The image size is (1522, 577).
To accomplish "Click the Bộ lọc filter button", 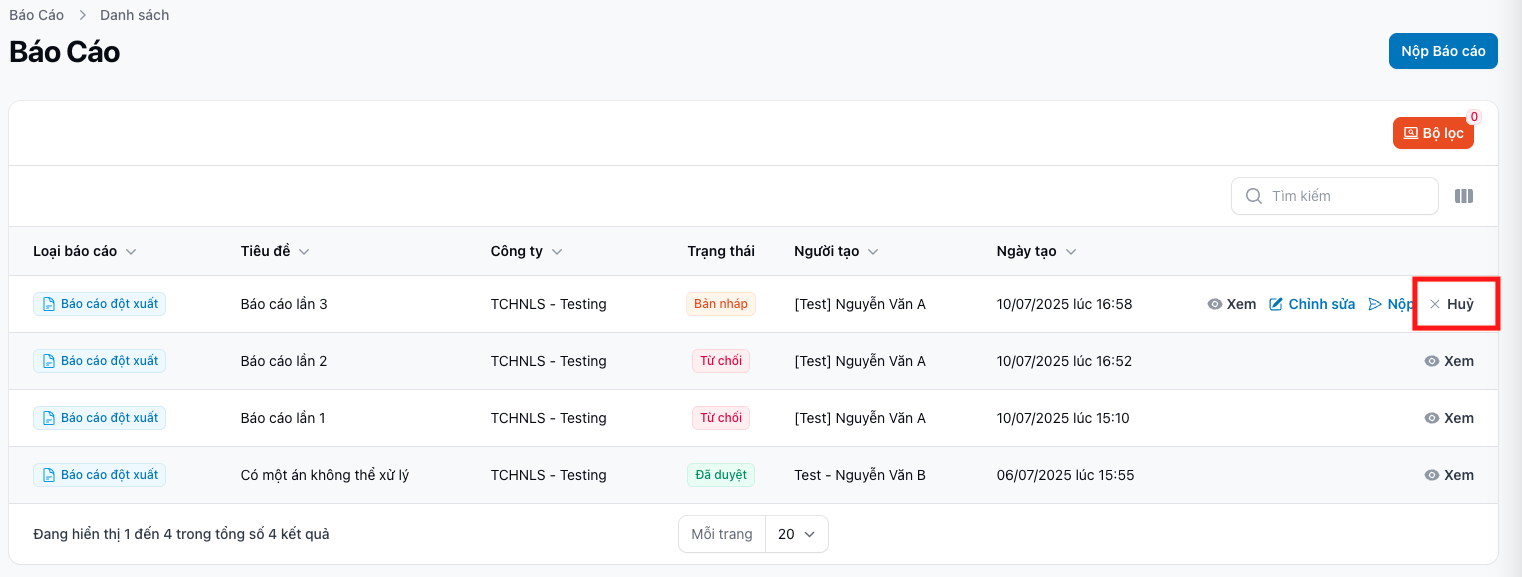I will point(1432,133).
